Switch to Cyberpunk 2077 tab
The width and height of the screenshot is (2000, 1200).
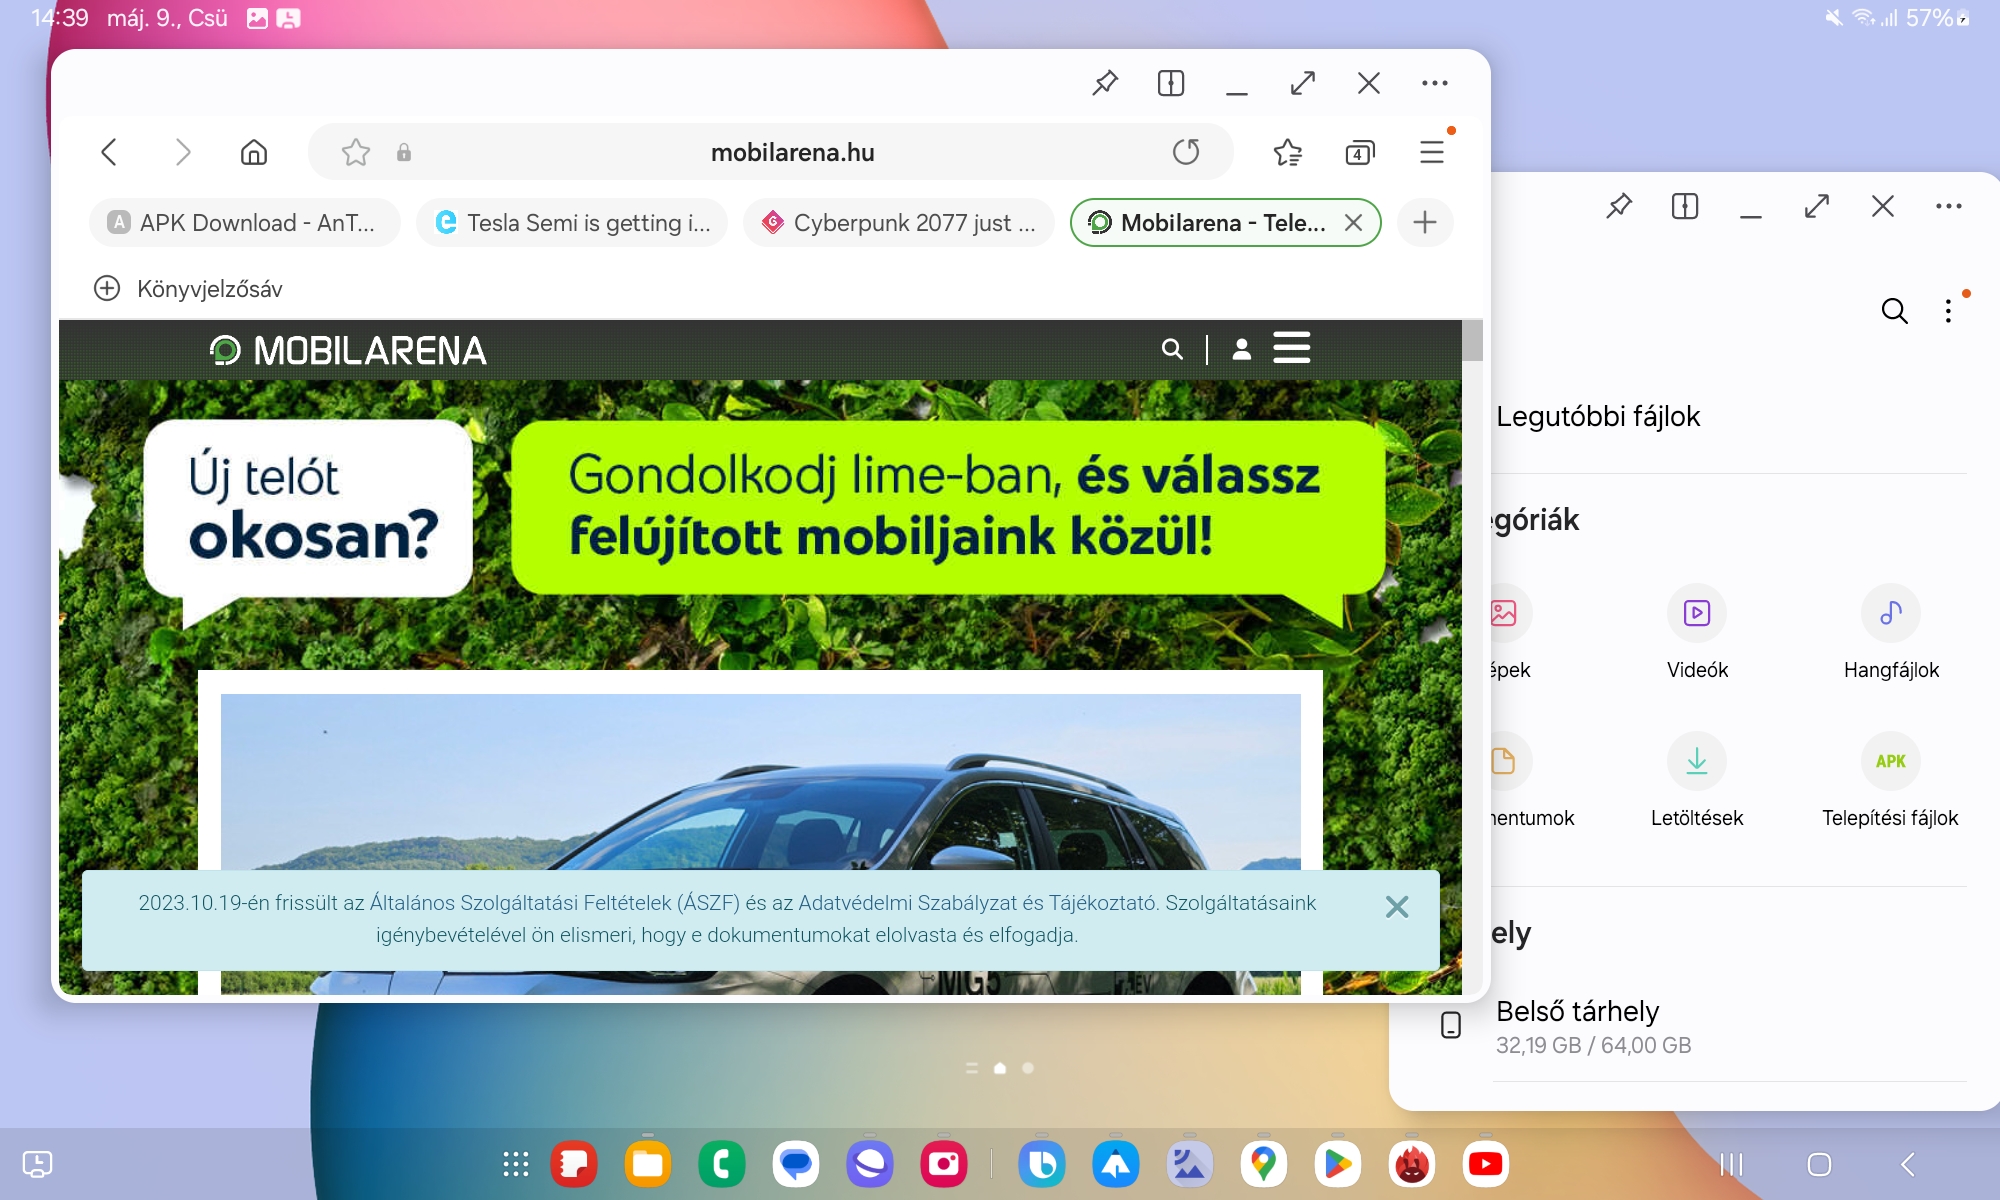899,222
